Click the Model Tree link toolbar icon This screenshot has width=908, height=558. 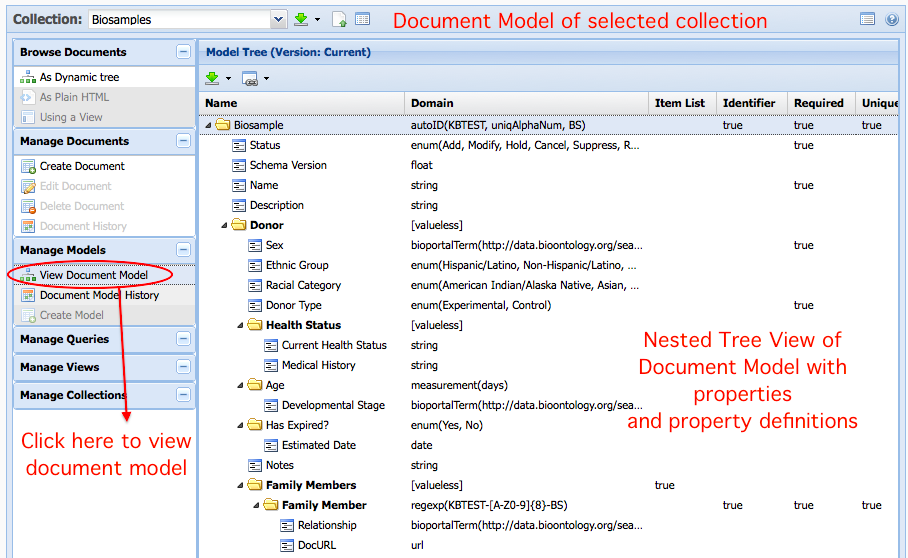tap(250, 78)
